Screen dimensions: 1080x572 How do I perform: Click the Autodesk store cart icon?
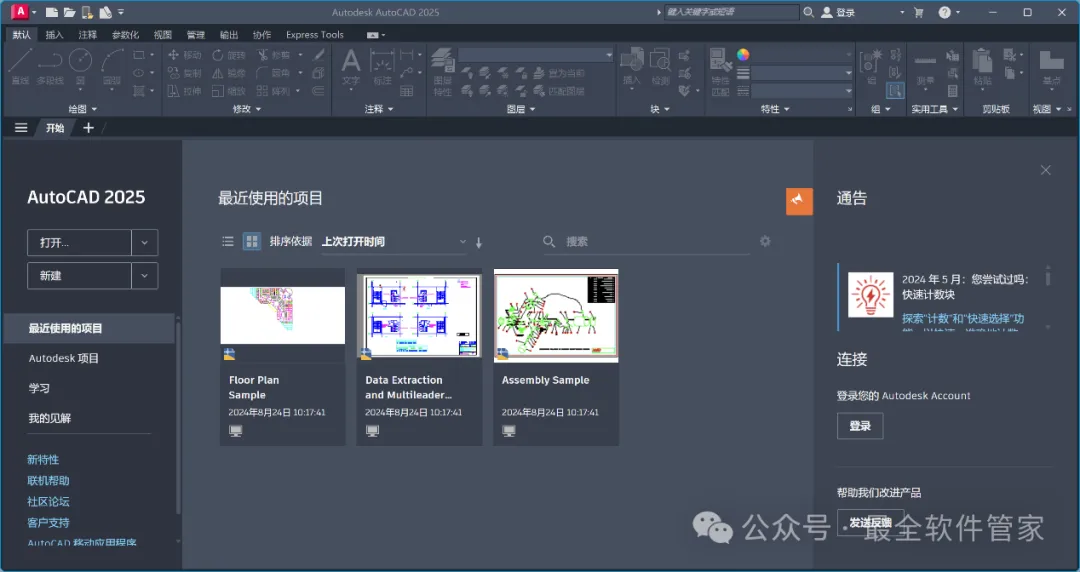pyautogui.click(x=918, y=12)
